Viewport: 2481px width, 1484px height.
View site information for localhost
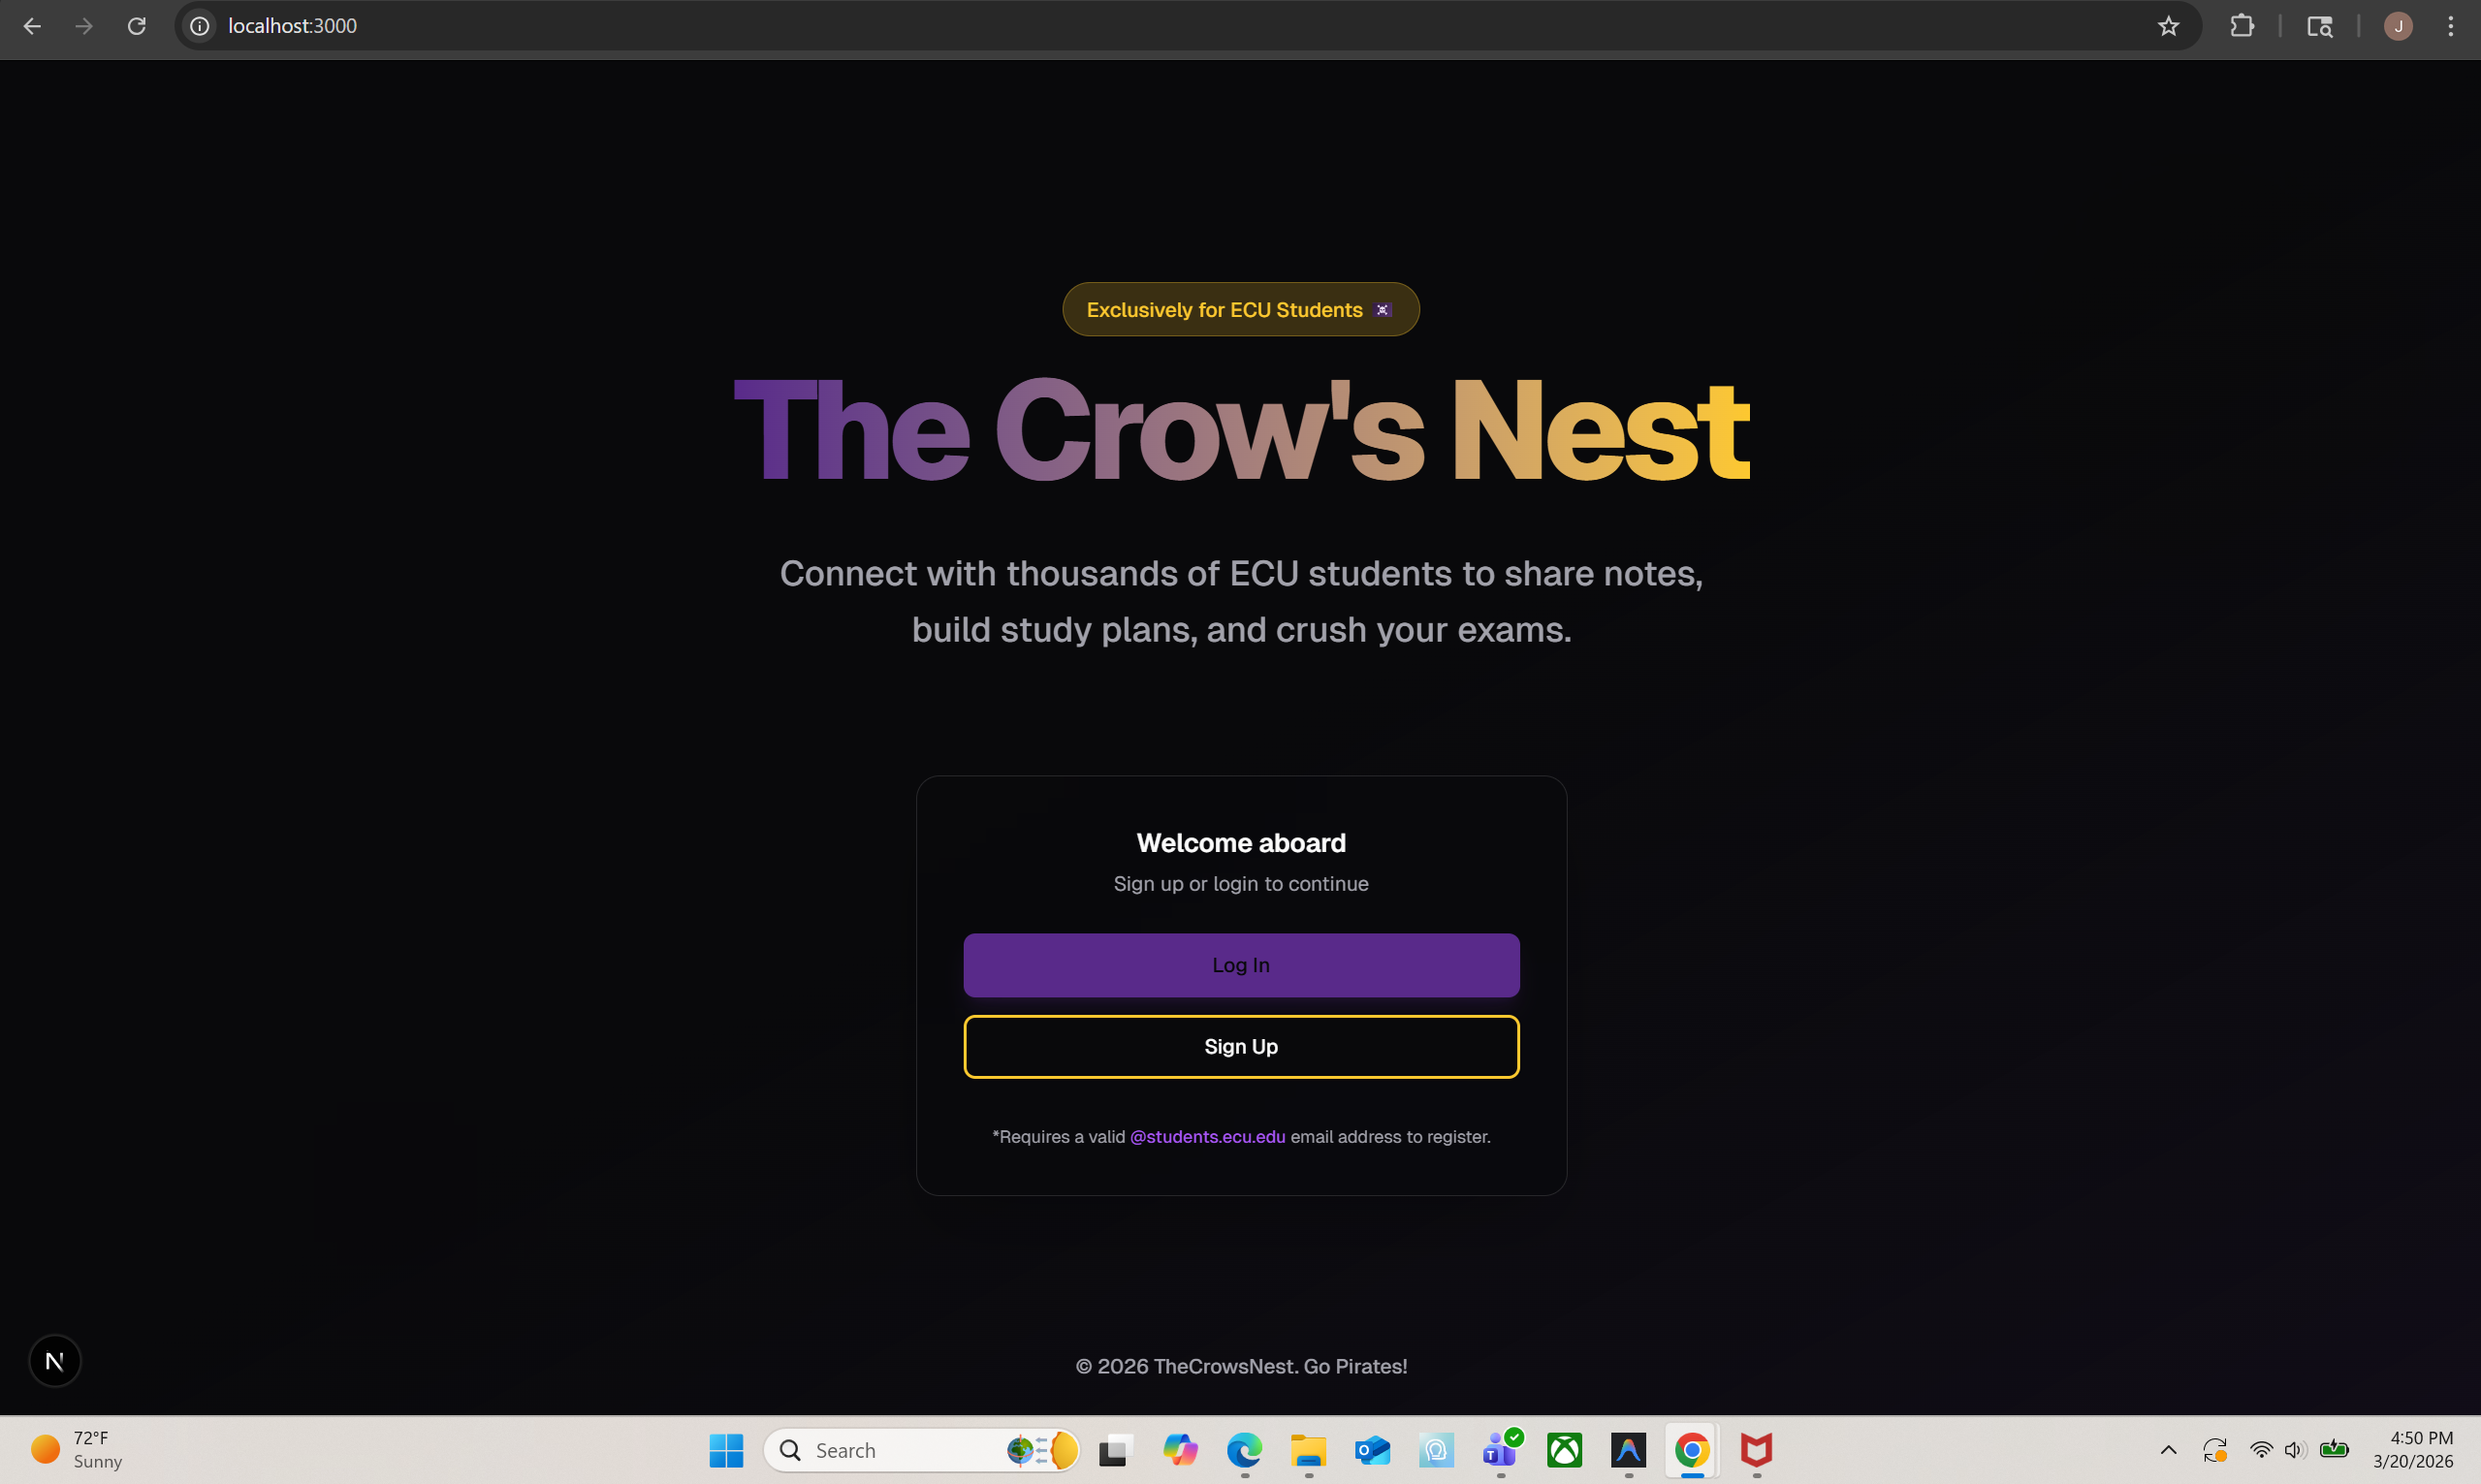[x=200, y=26]
